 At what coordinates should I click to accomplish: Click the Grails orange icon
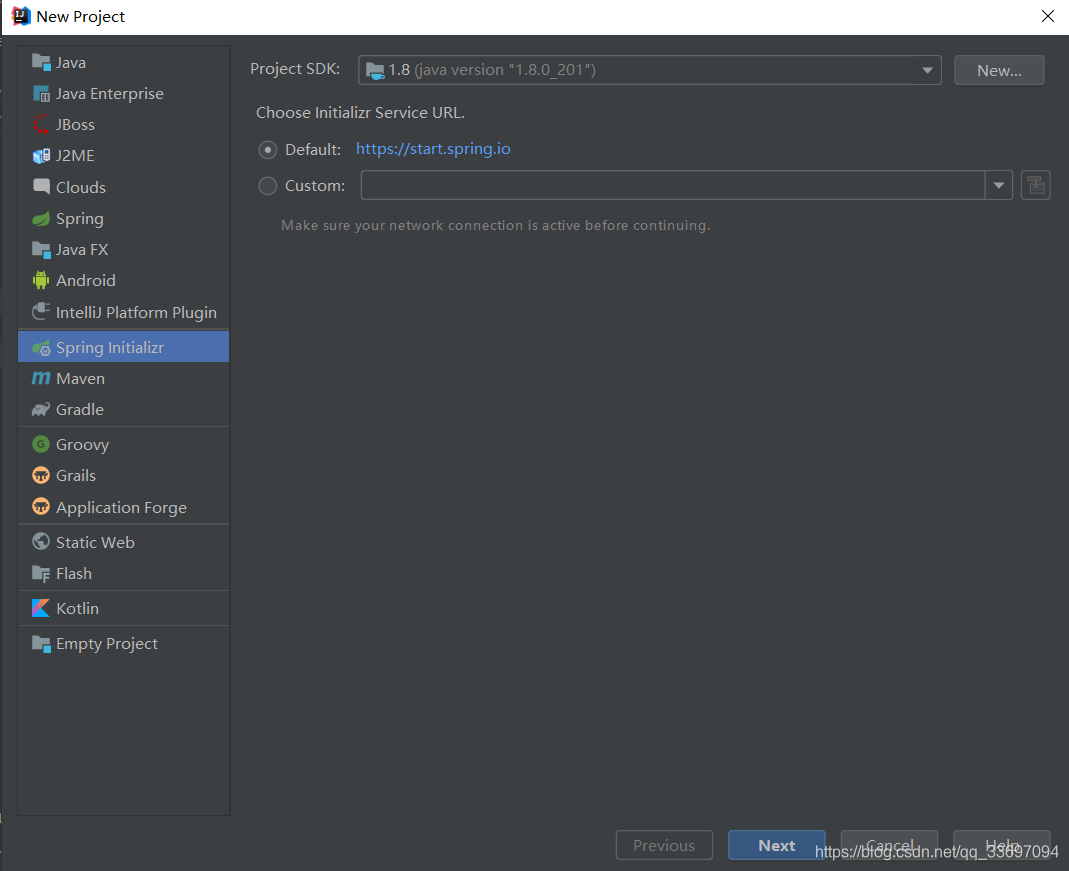click(x=41, y=475)
